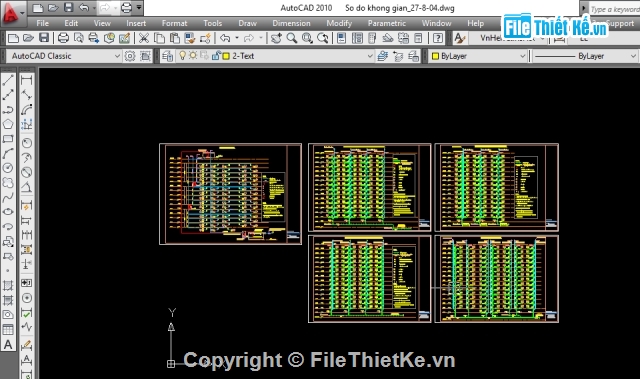Toggle the lock icon of 2-Text layer
Screen dimensions: 640x379
coord(216,55)
